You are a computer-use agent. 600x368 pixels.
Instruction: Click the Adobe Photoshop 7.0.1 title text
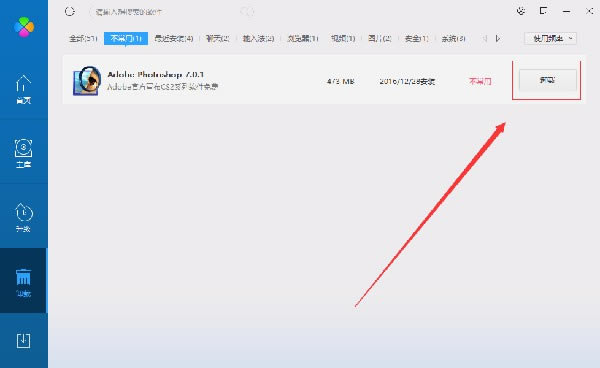pyautogui.click(x=155, y=74)
